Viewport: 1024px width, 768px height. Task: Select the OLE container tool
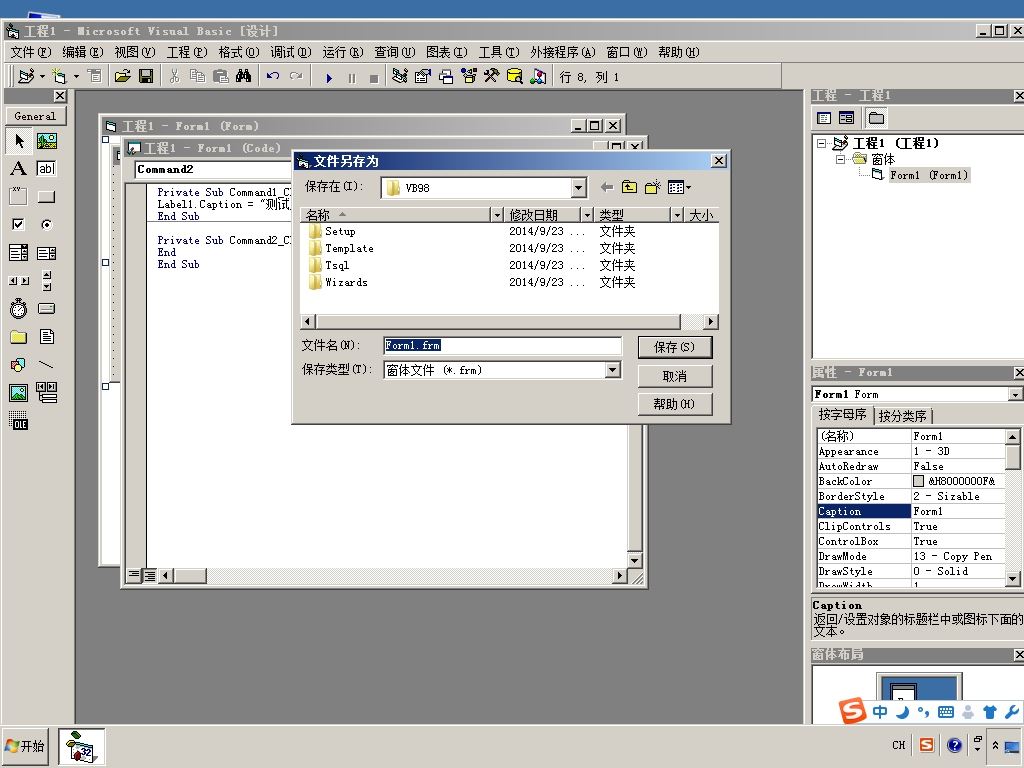[x=19, y=421]
